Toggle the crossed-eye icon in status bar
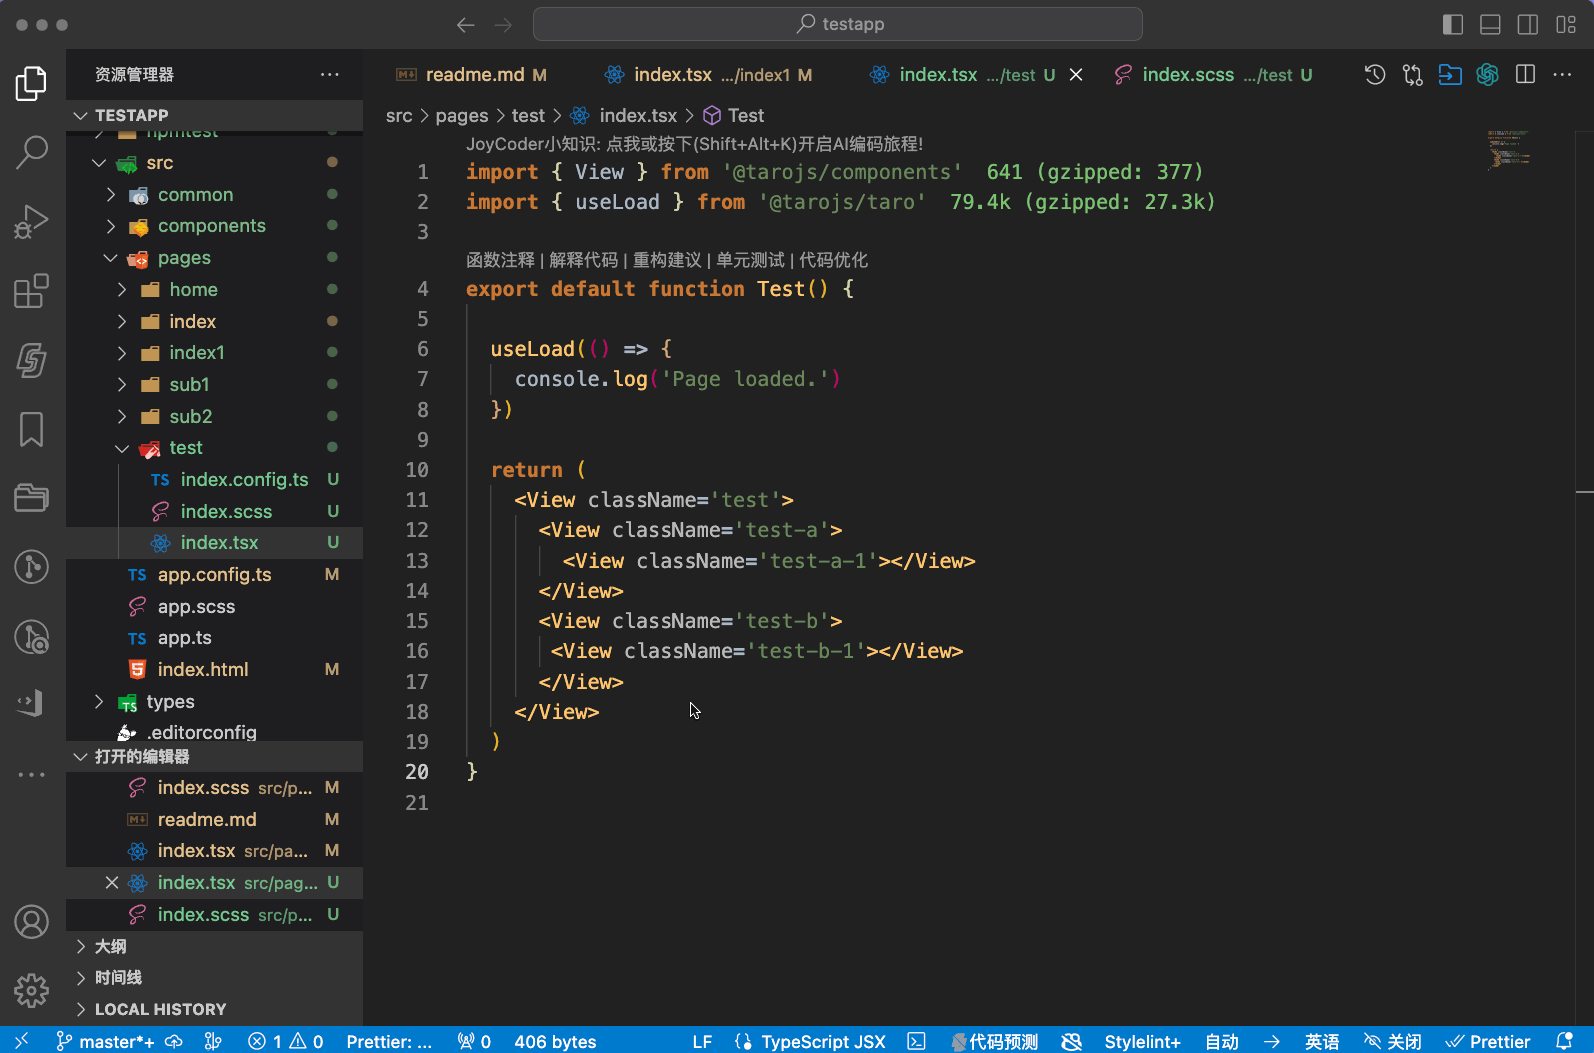Viewport: 1594px width, 1053px height. coord(1071,1041)
